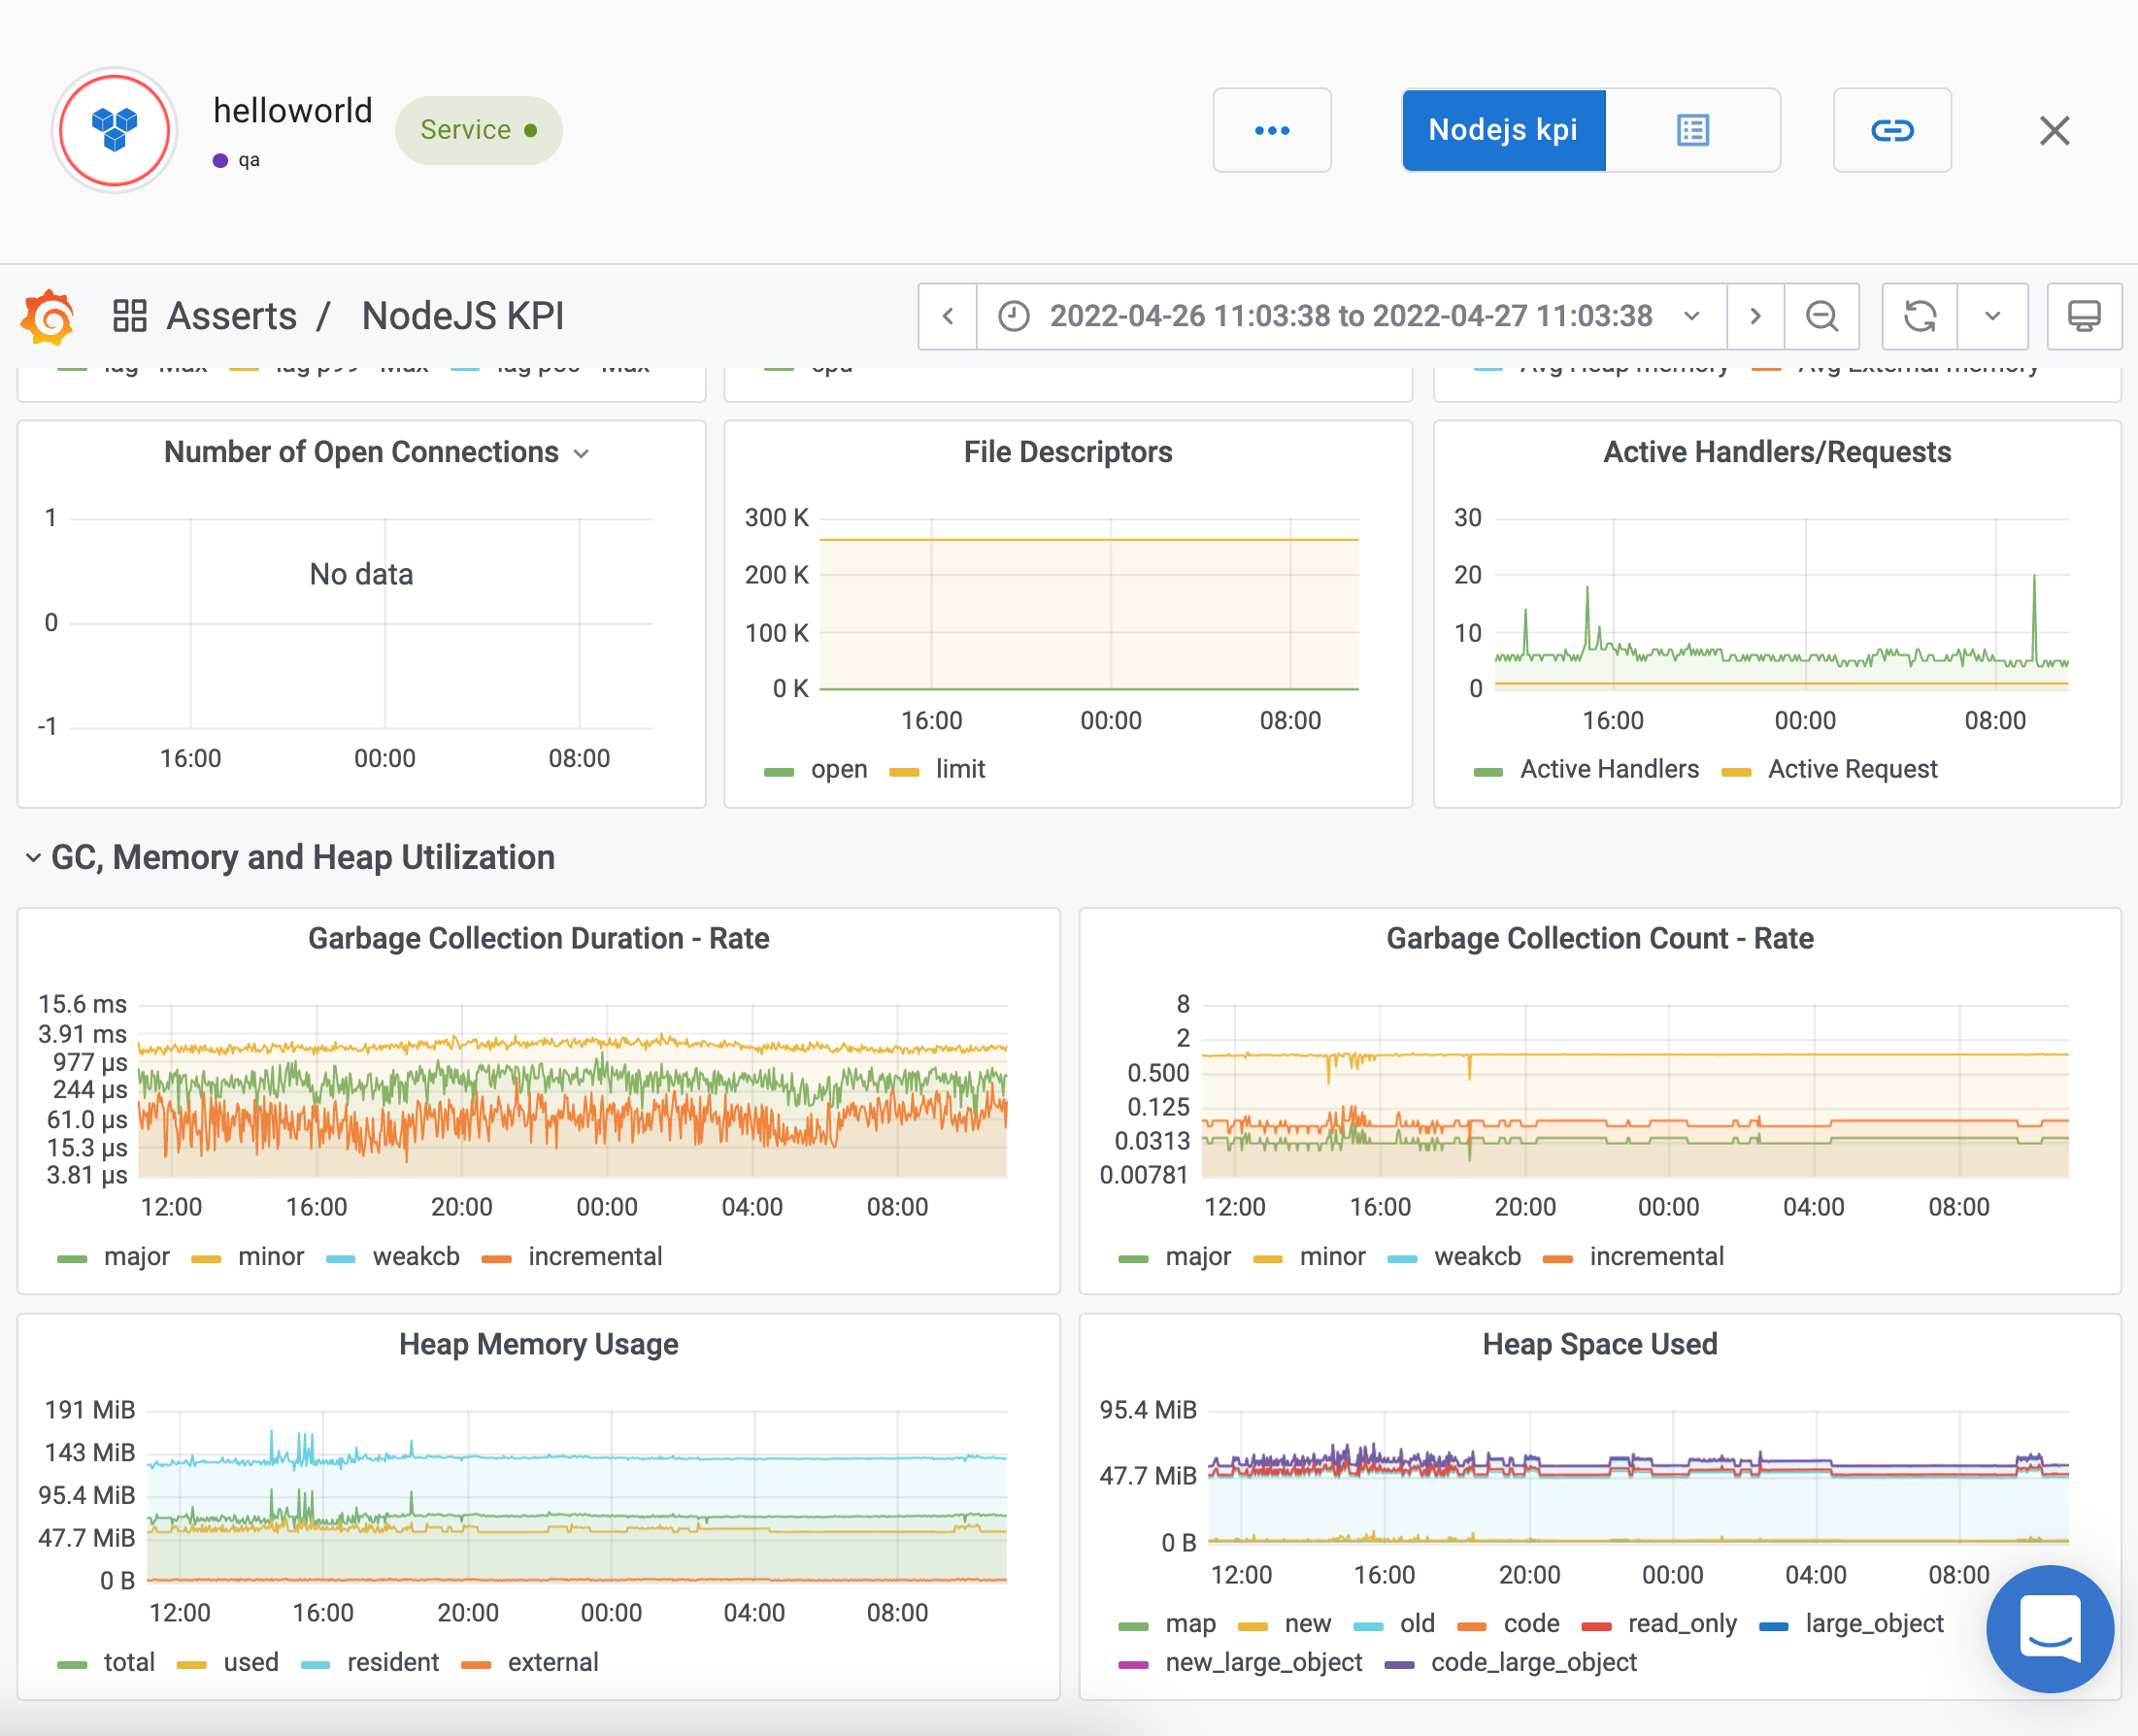The height and width of the screenshot is (1736, 2138).
Task: Open the time range picker dropdown
Action: point(1691,316)
